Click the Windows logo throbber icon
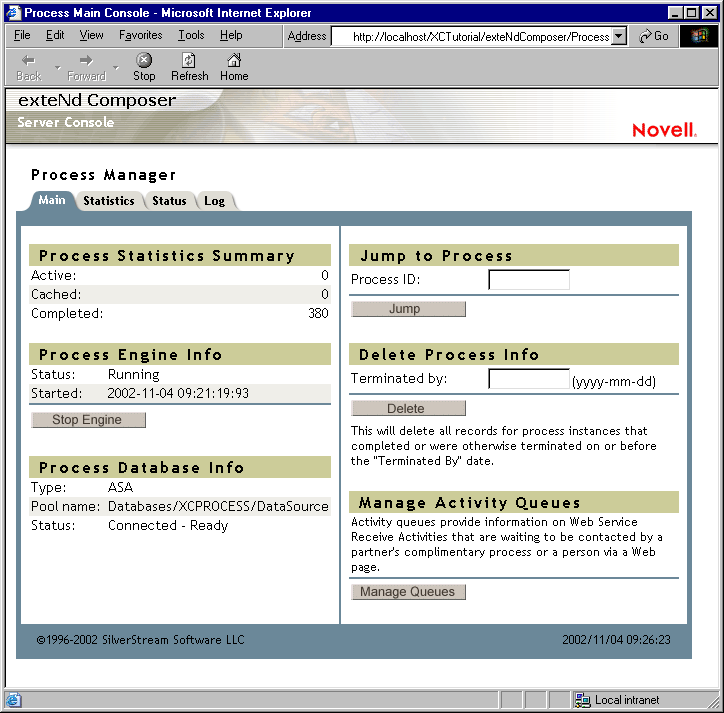Viewport: 724px width, 713px height. (699, 36)
